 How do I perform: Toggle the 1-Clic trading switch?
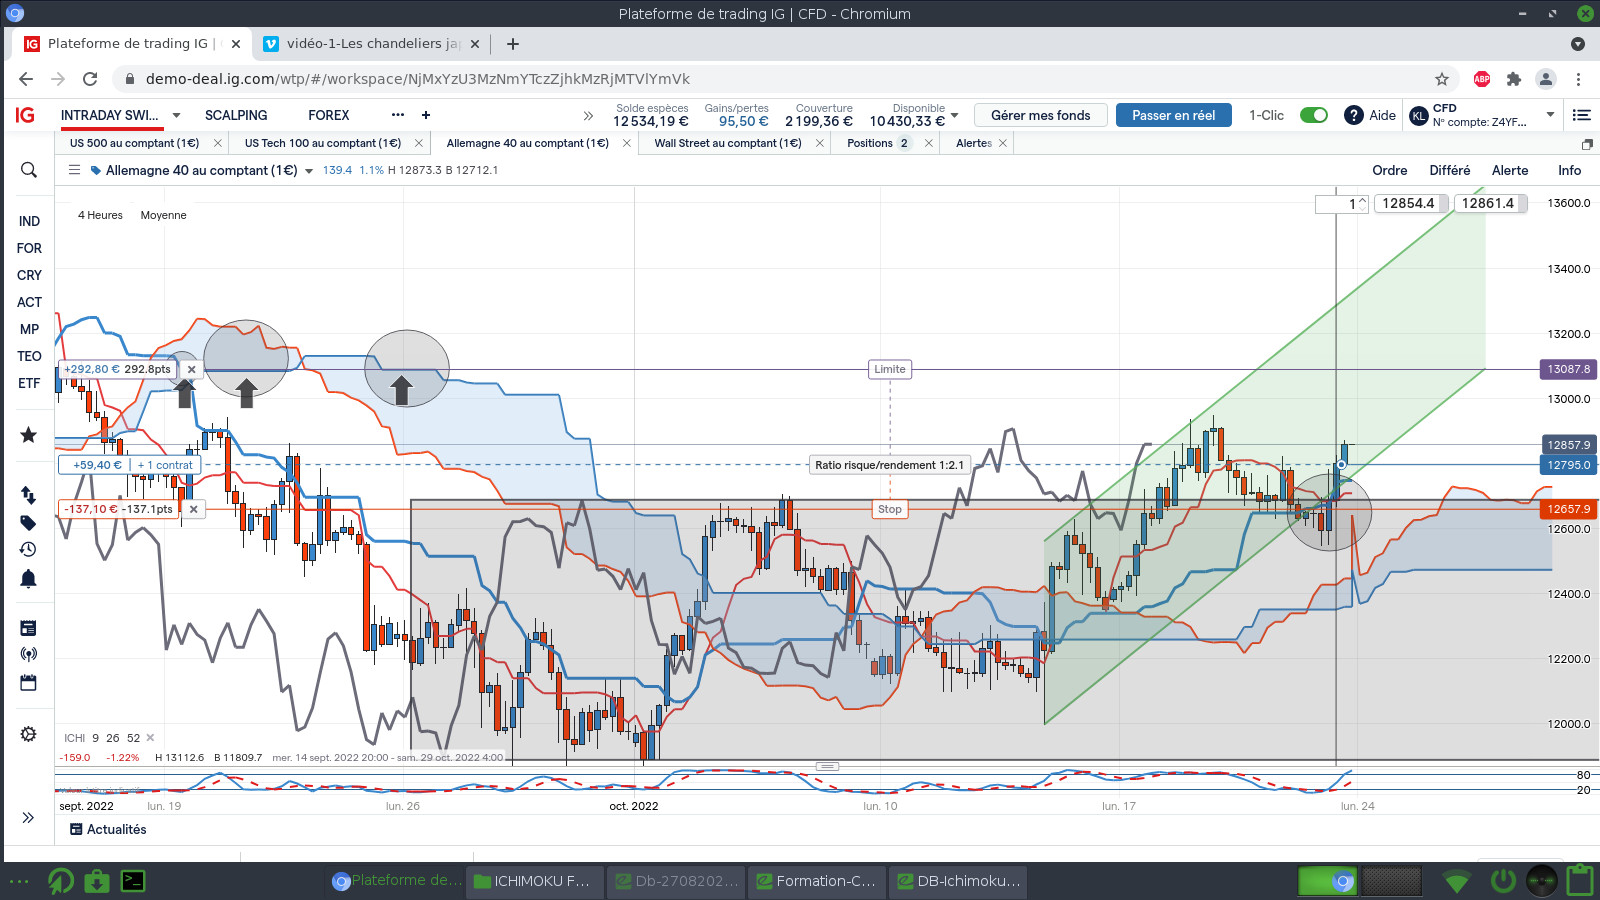click(x=1314, y=115)
